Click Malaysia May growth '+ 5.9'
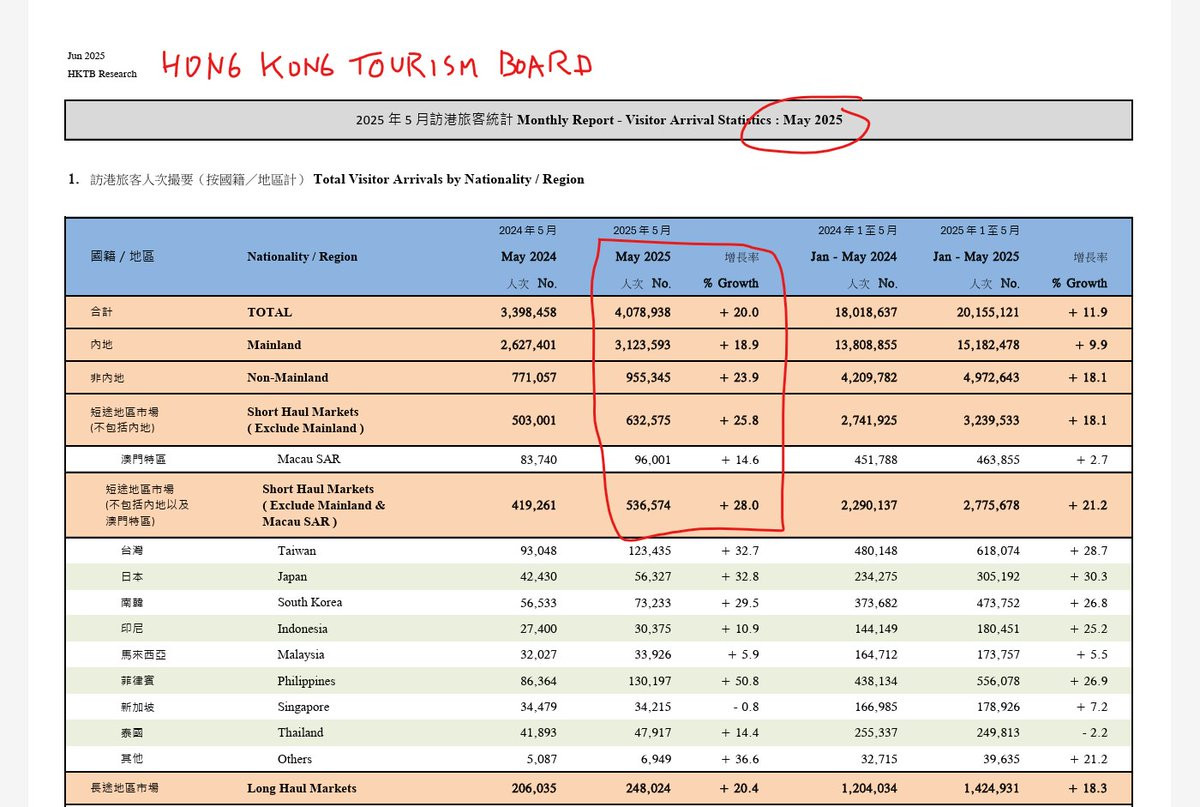Image resolution: width=1200 pixels, height=807 pixels. point(742,655)
